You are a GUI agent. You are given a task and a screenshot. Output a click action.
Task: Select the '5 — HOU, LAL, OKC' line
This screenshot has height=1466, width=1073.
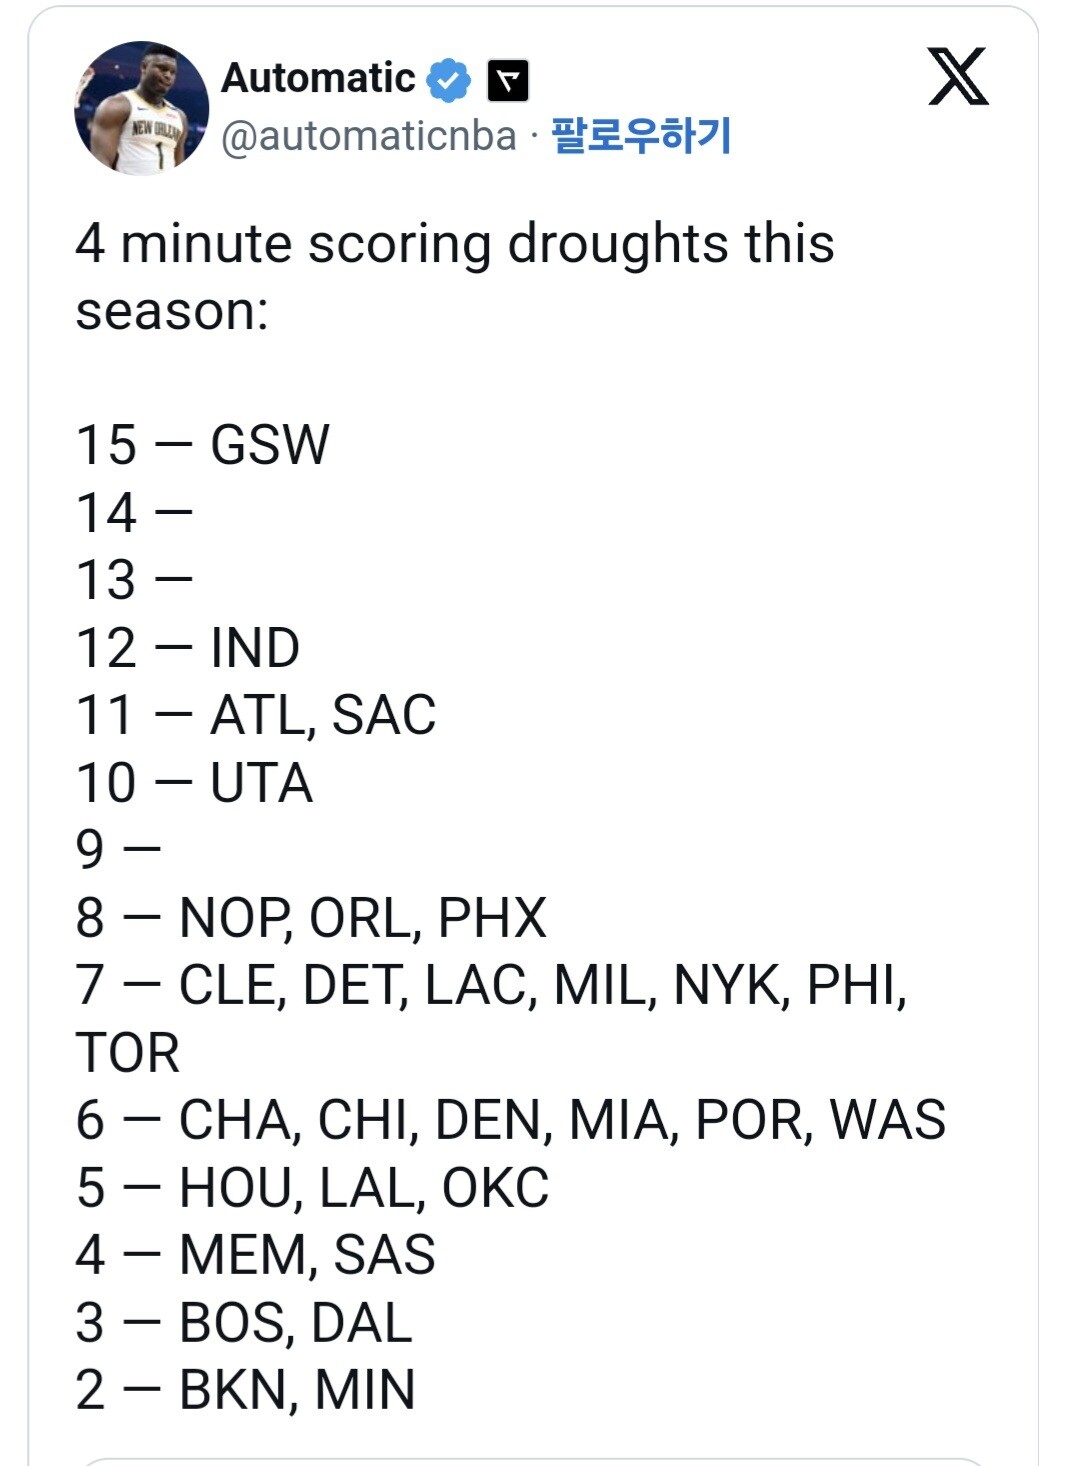[x=312, y=1188]
